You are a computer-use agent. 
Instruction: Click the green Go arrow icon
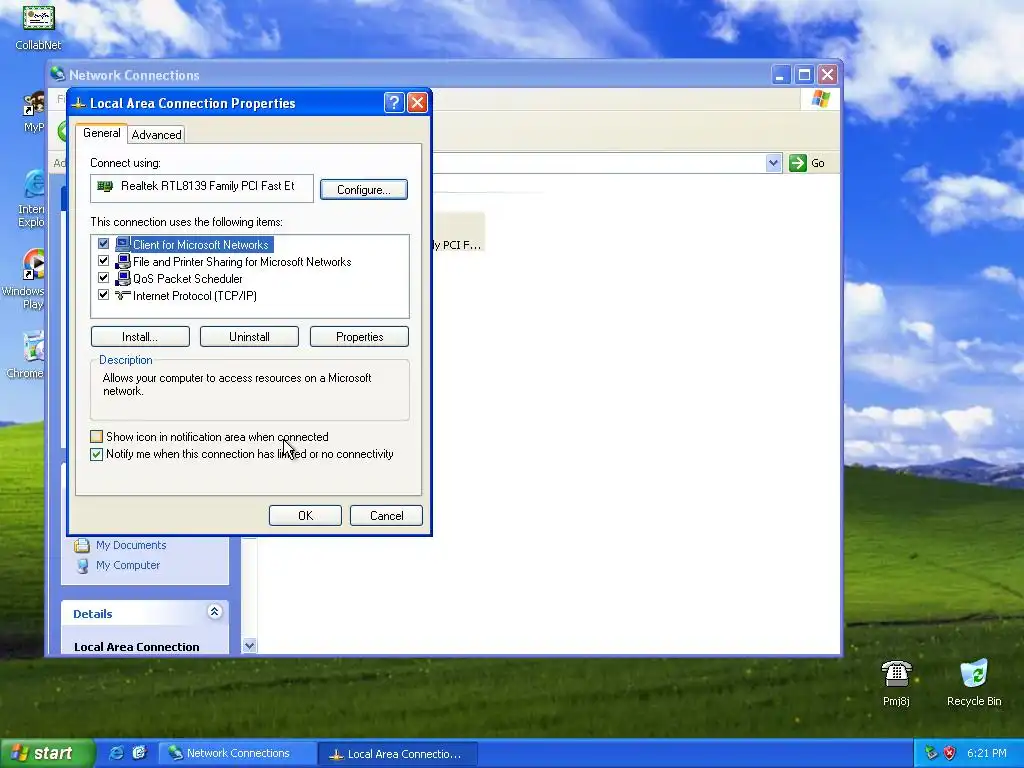[x=797, y=163]
